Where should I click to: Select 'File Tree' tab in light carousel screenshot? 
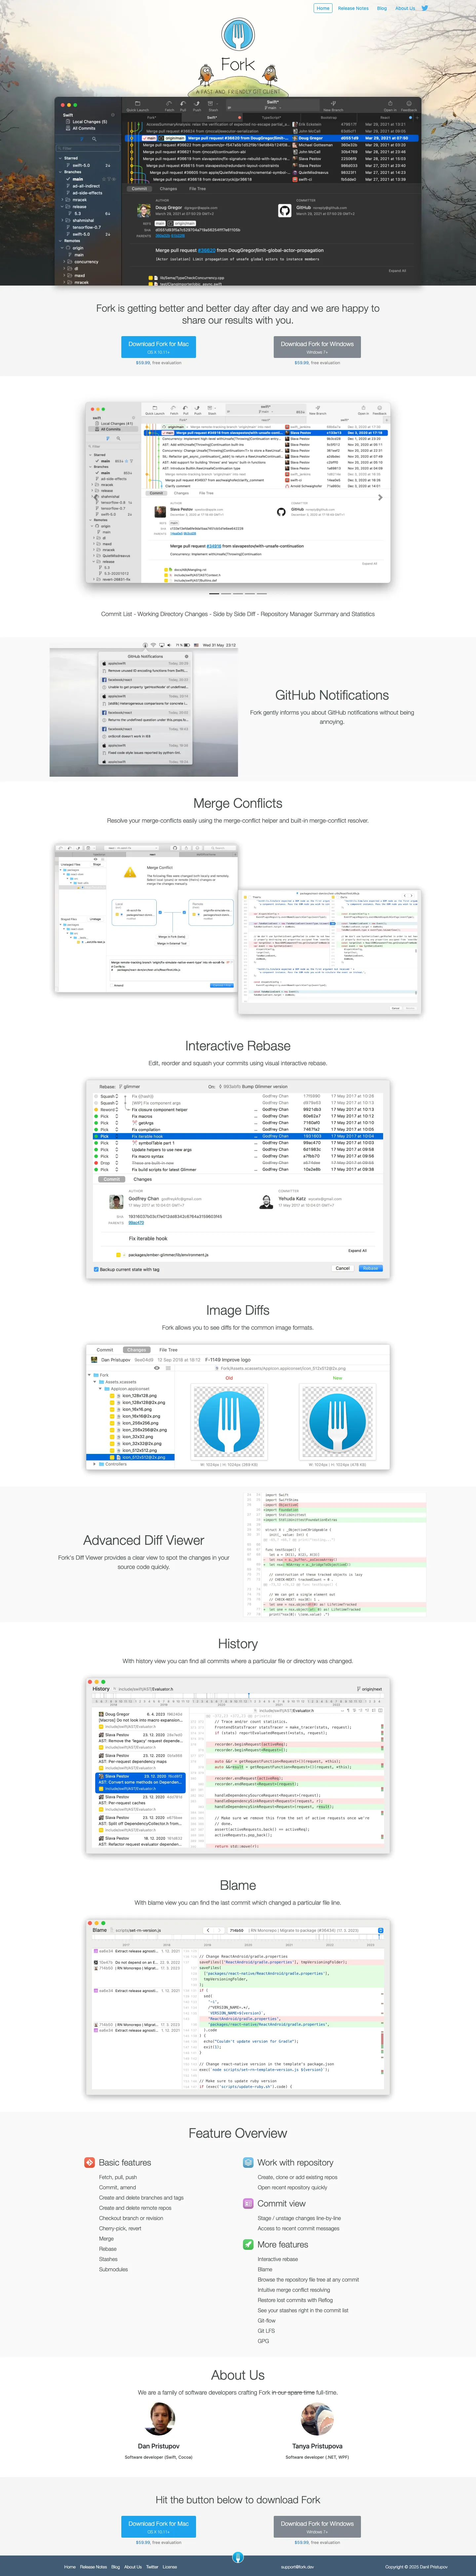coord(206,493)
